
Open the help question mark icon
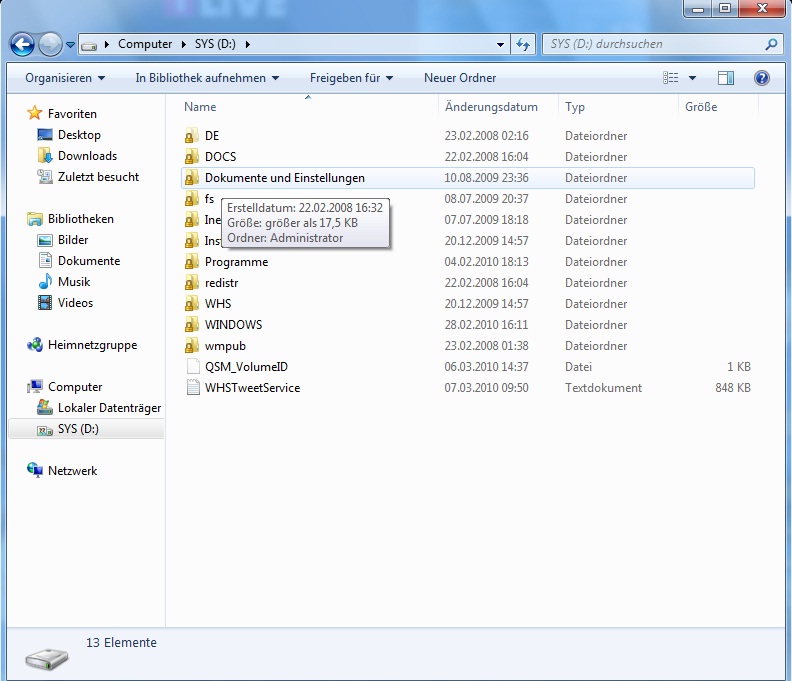[x=761, y=78]
